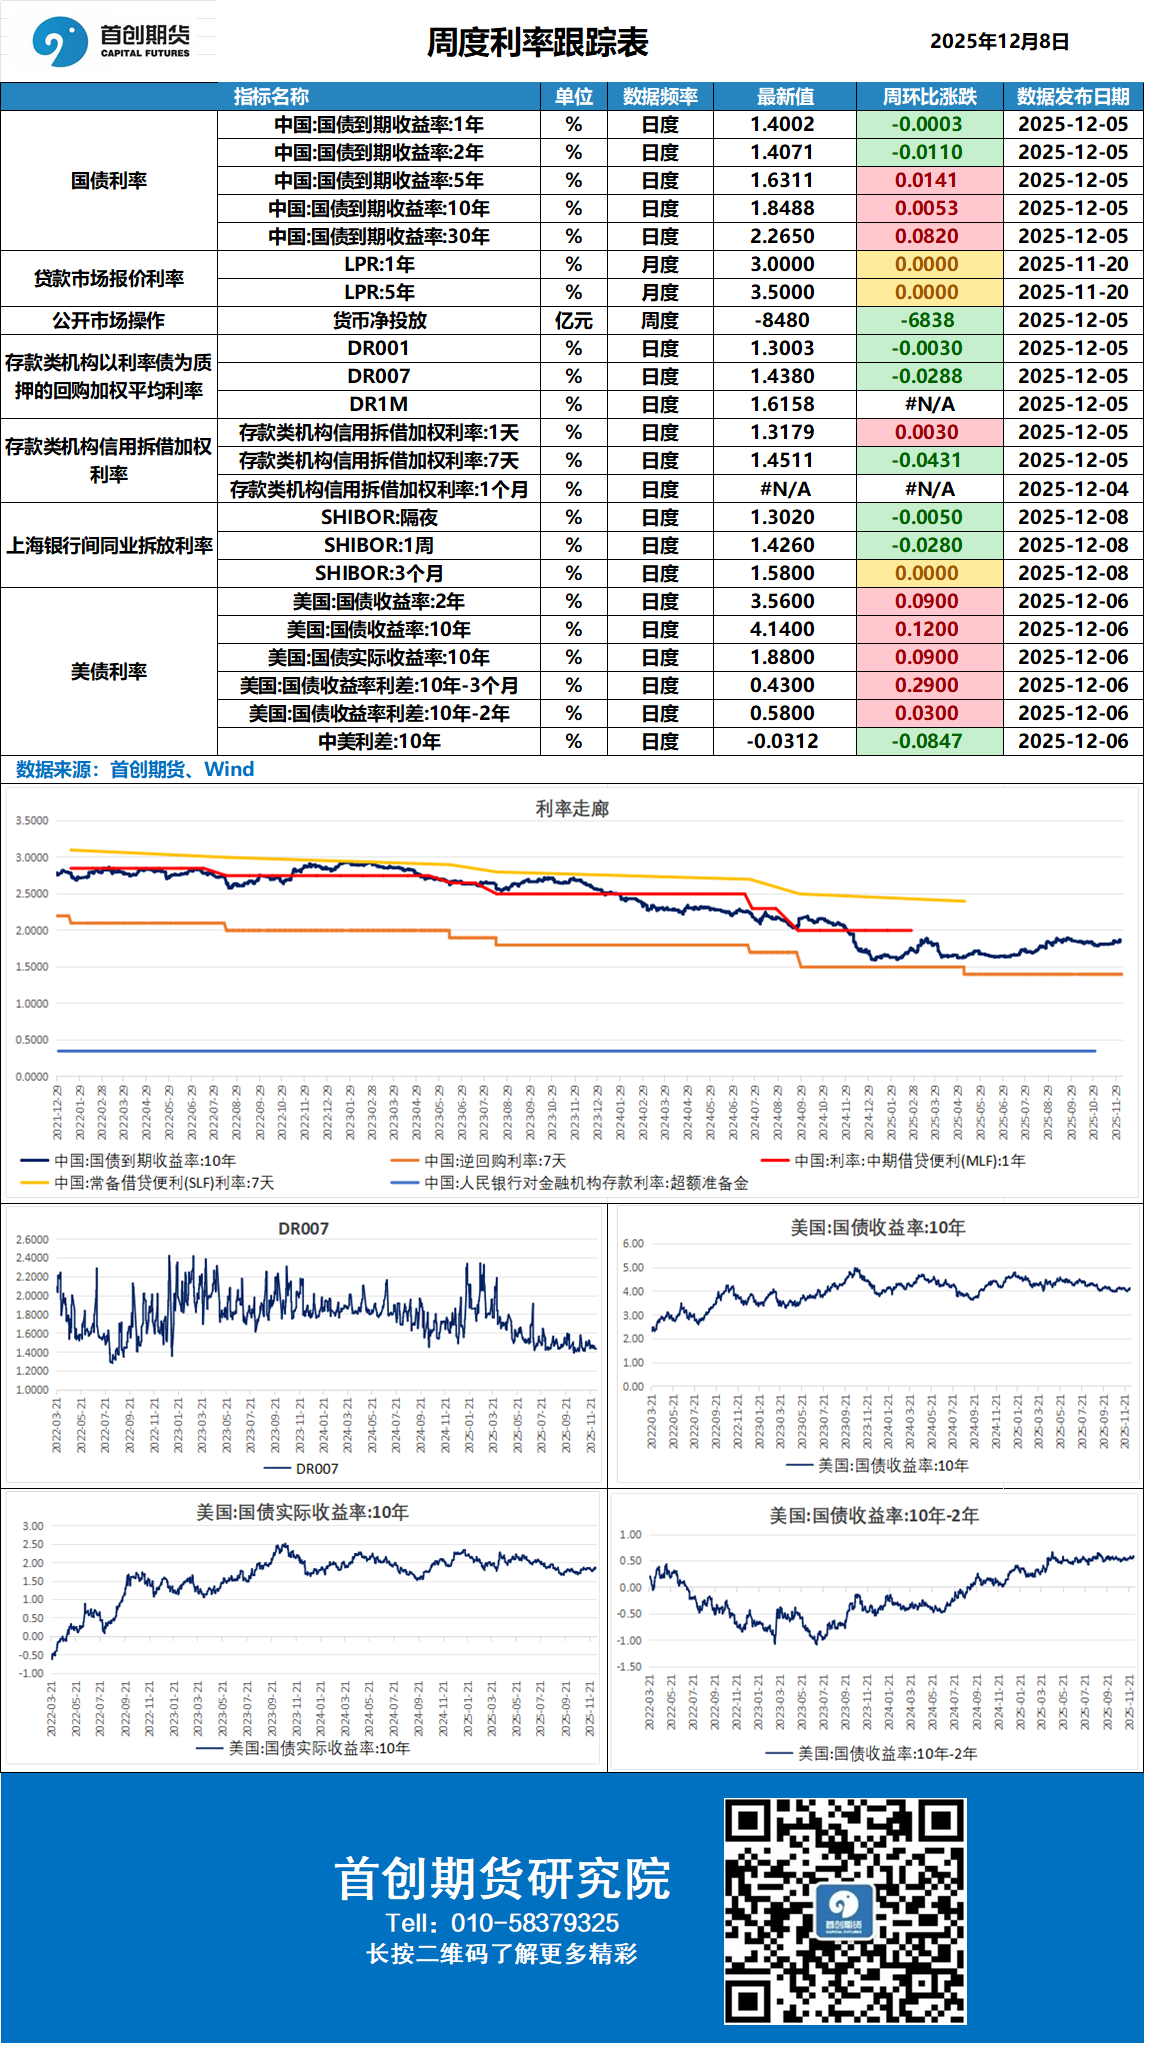This screenshot has width=1149, height=2048.
Task: Click the report date 2025年12月8日
Action: click(x=999, y=42)
